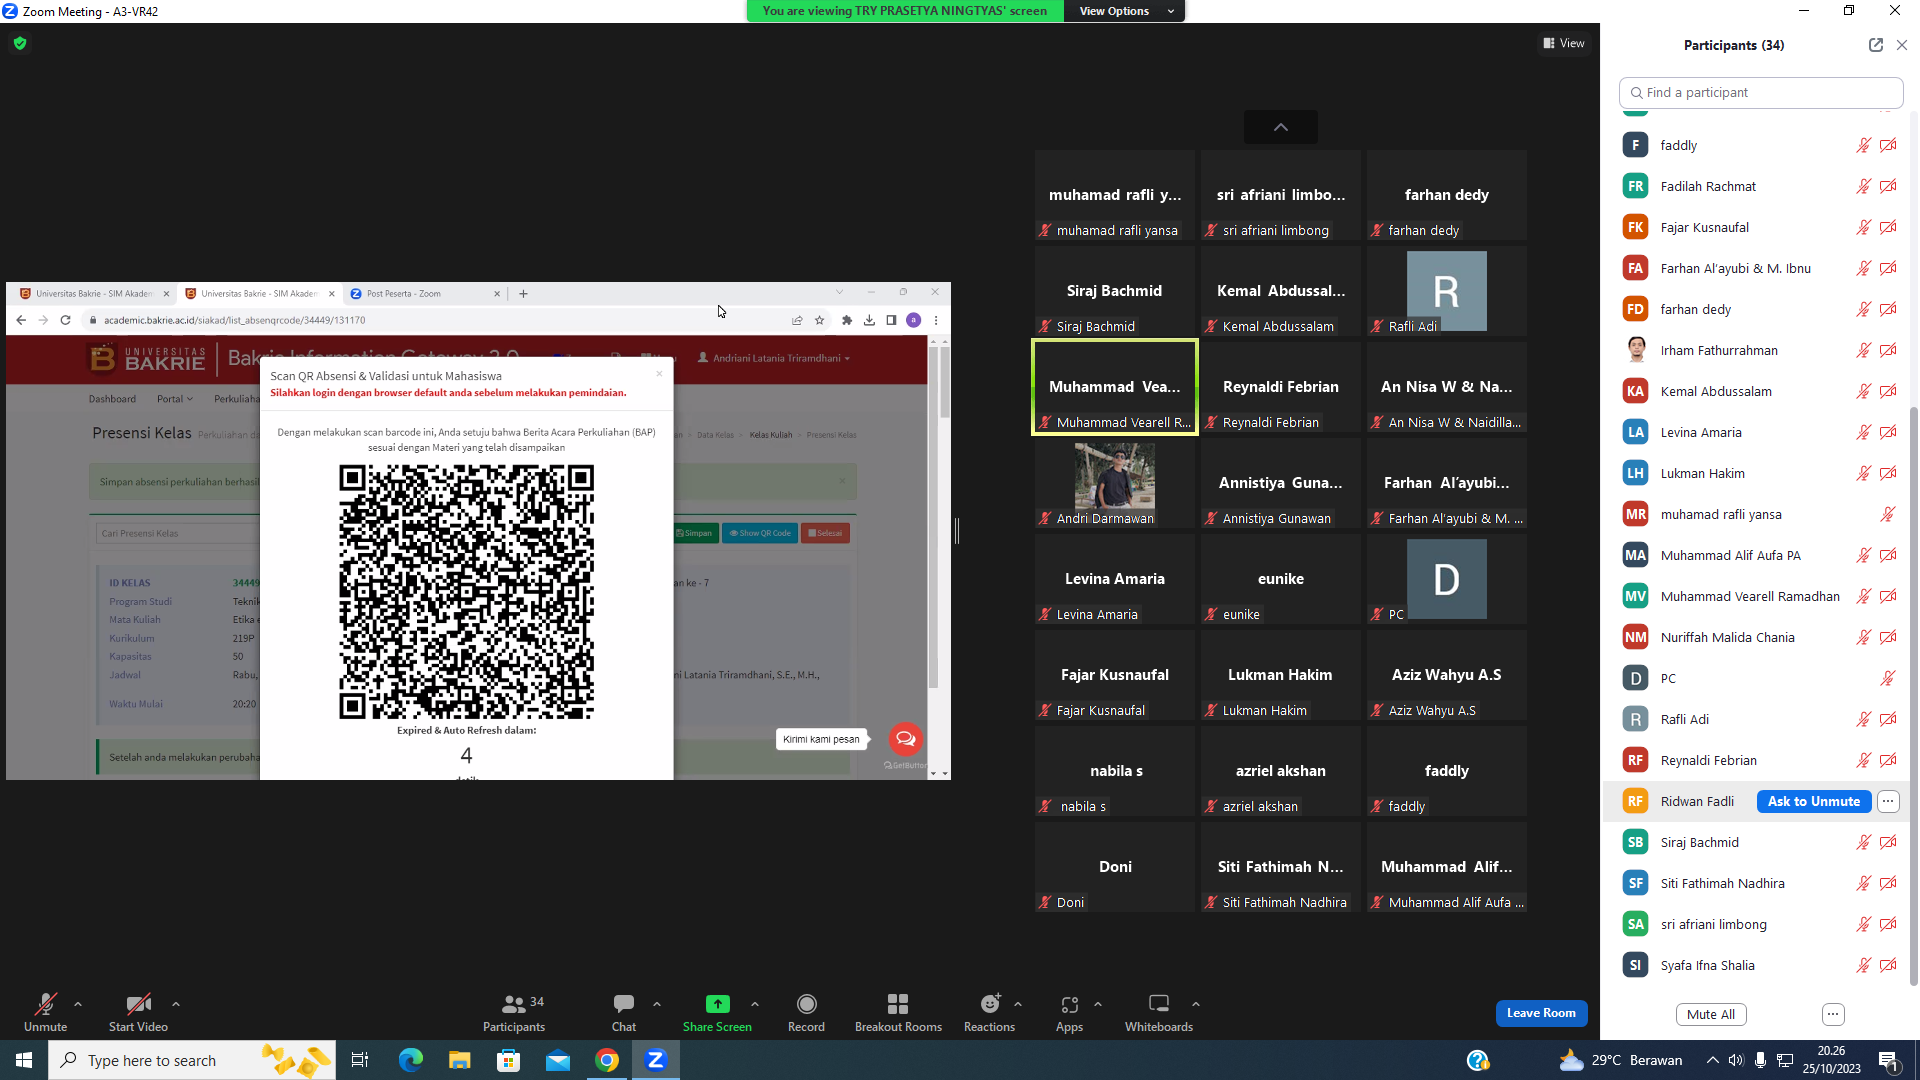Toggle Lukman Hakim's video-off icon in list
The width and height of the screenshot is (1920, 1080).
(x=1888, y=473)
